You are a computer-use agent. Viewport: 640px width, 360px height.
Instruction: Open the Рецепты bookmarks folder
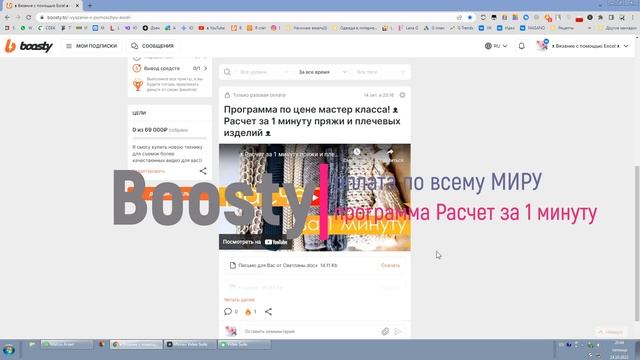click(x=562, y=28)
